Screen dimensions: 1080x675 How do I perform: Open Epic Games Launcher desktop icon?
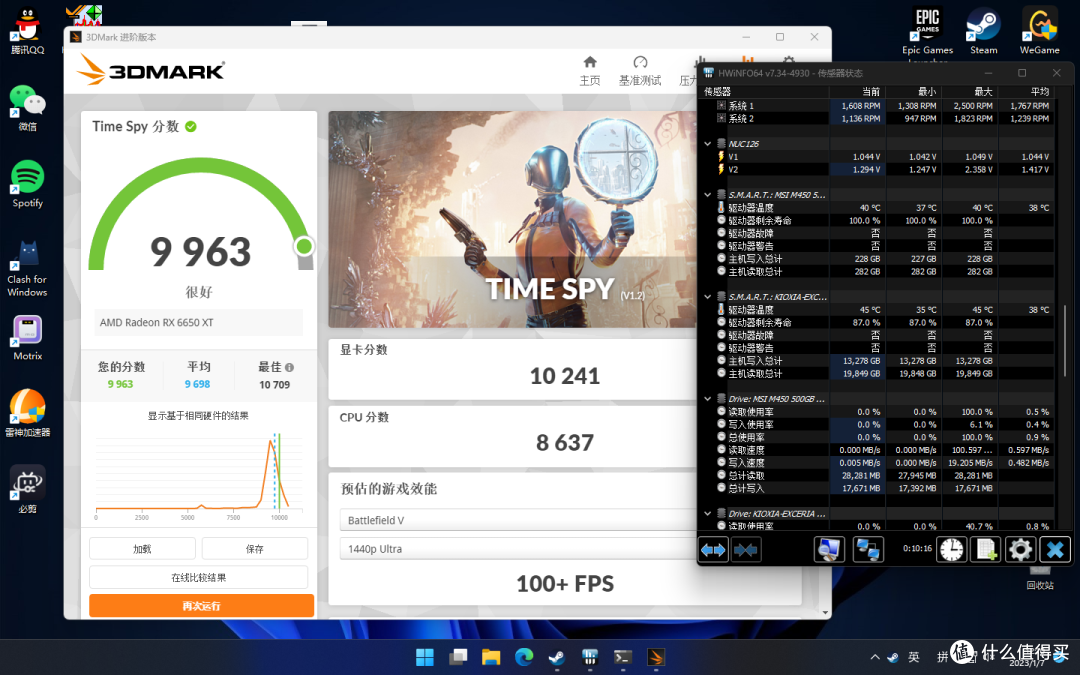point(928,31)
